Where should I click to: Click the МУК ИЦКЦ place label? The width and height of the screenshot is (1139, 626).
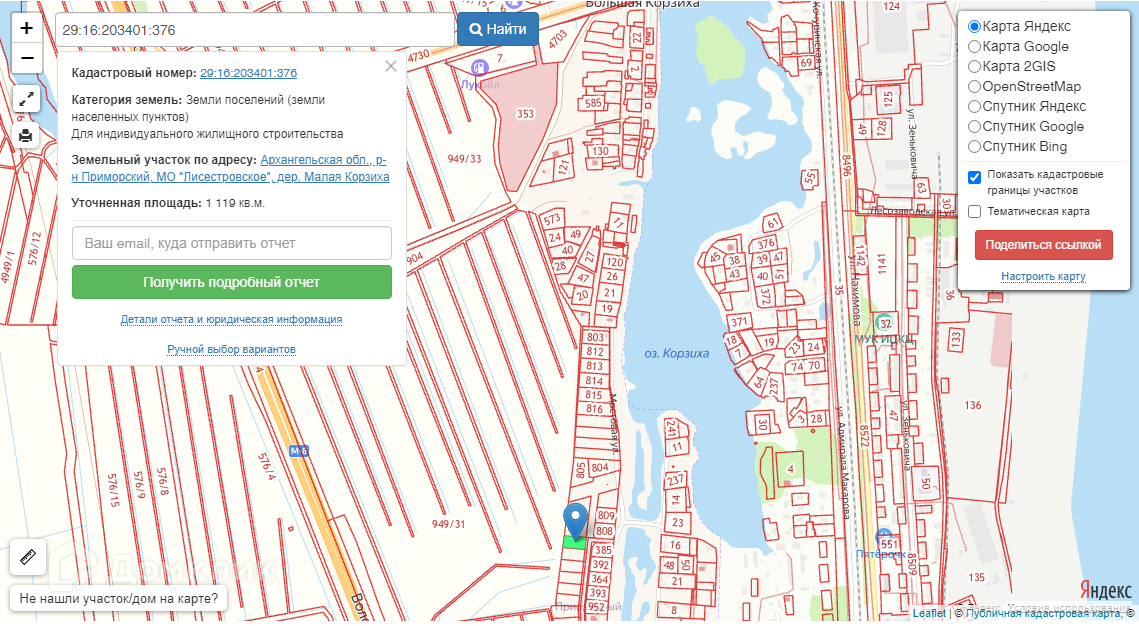coord(883,339)
